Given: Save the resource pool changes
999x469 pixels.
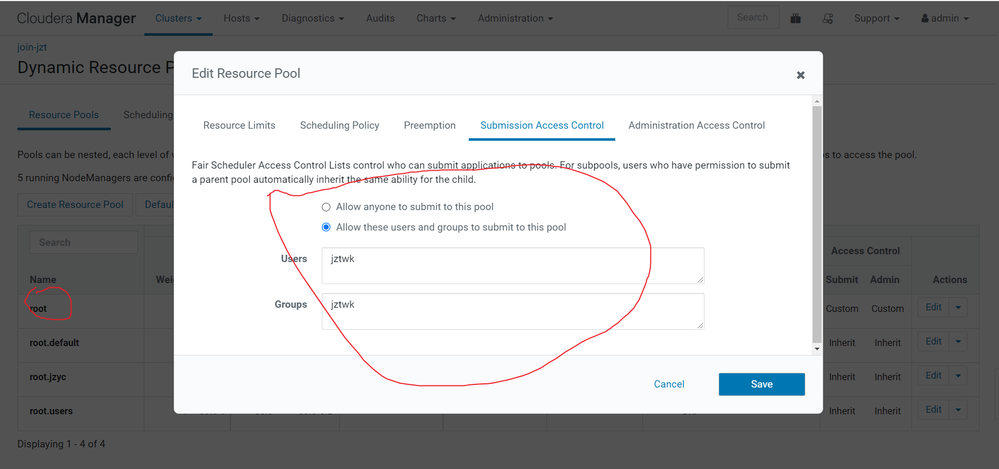Looking at the screenshot, I should click(761, 384).
